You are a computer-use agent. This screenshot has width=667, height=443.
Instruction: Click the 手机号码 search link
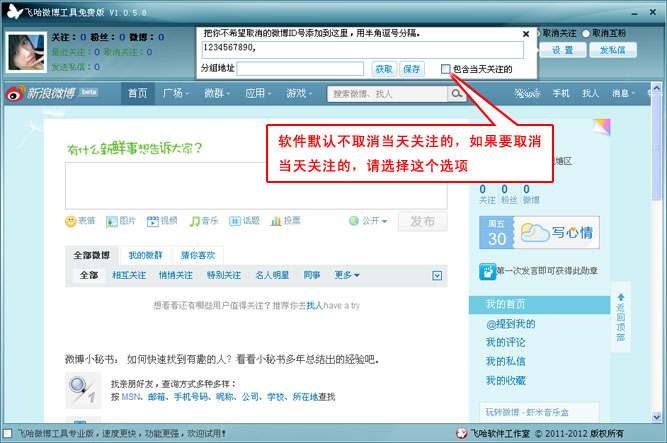coord(191,397)
